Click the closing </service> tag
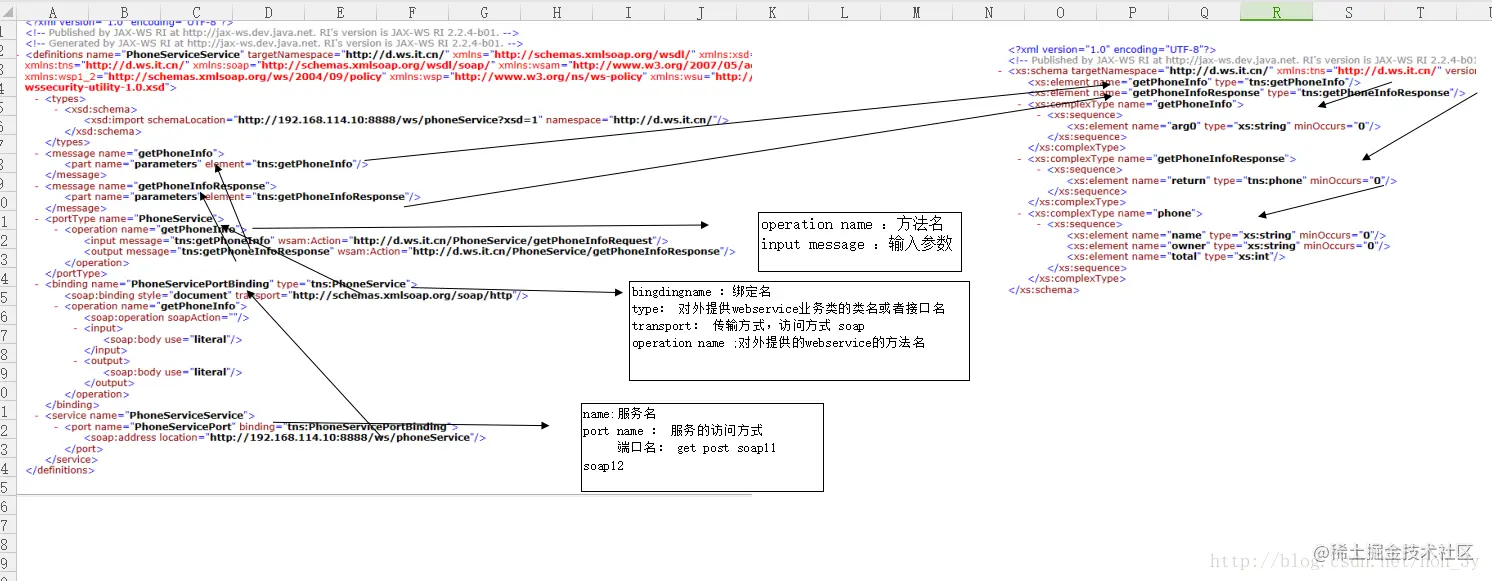Viewport: 1492px width, 581px height. point(72,459)
